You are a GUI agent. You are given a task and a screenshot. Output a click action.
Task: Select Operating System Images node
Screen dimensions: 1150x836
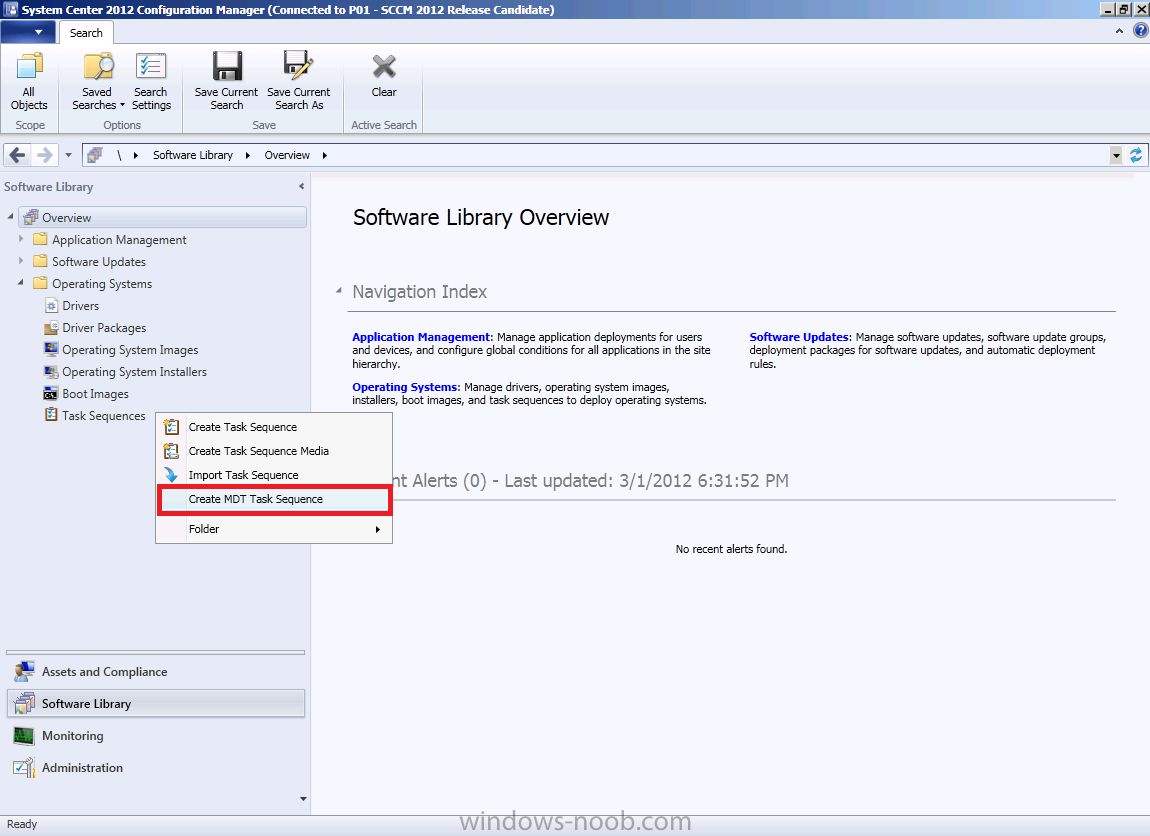pyautogui.click(x=122, y=350)
